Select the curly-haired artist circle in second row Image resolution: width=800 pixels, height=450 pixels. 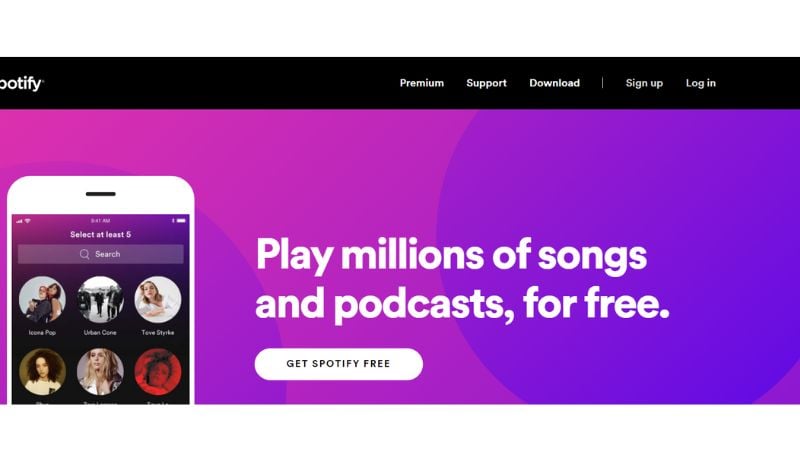42,371
